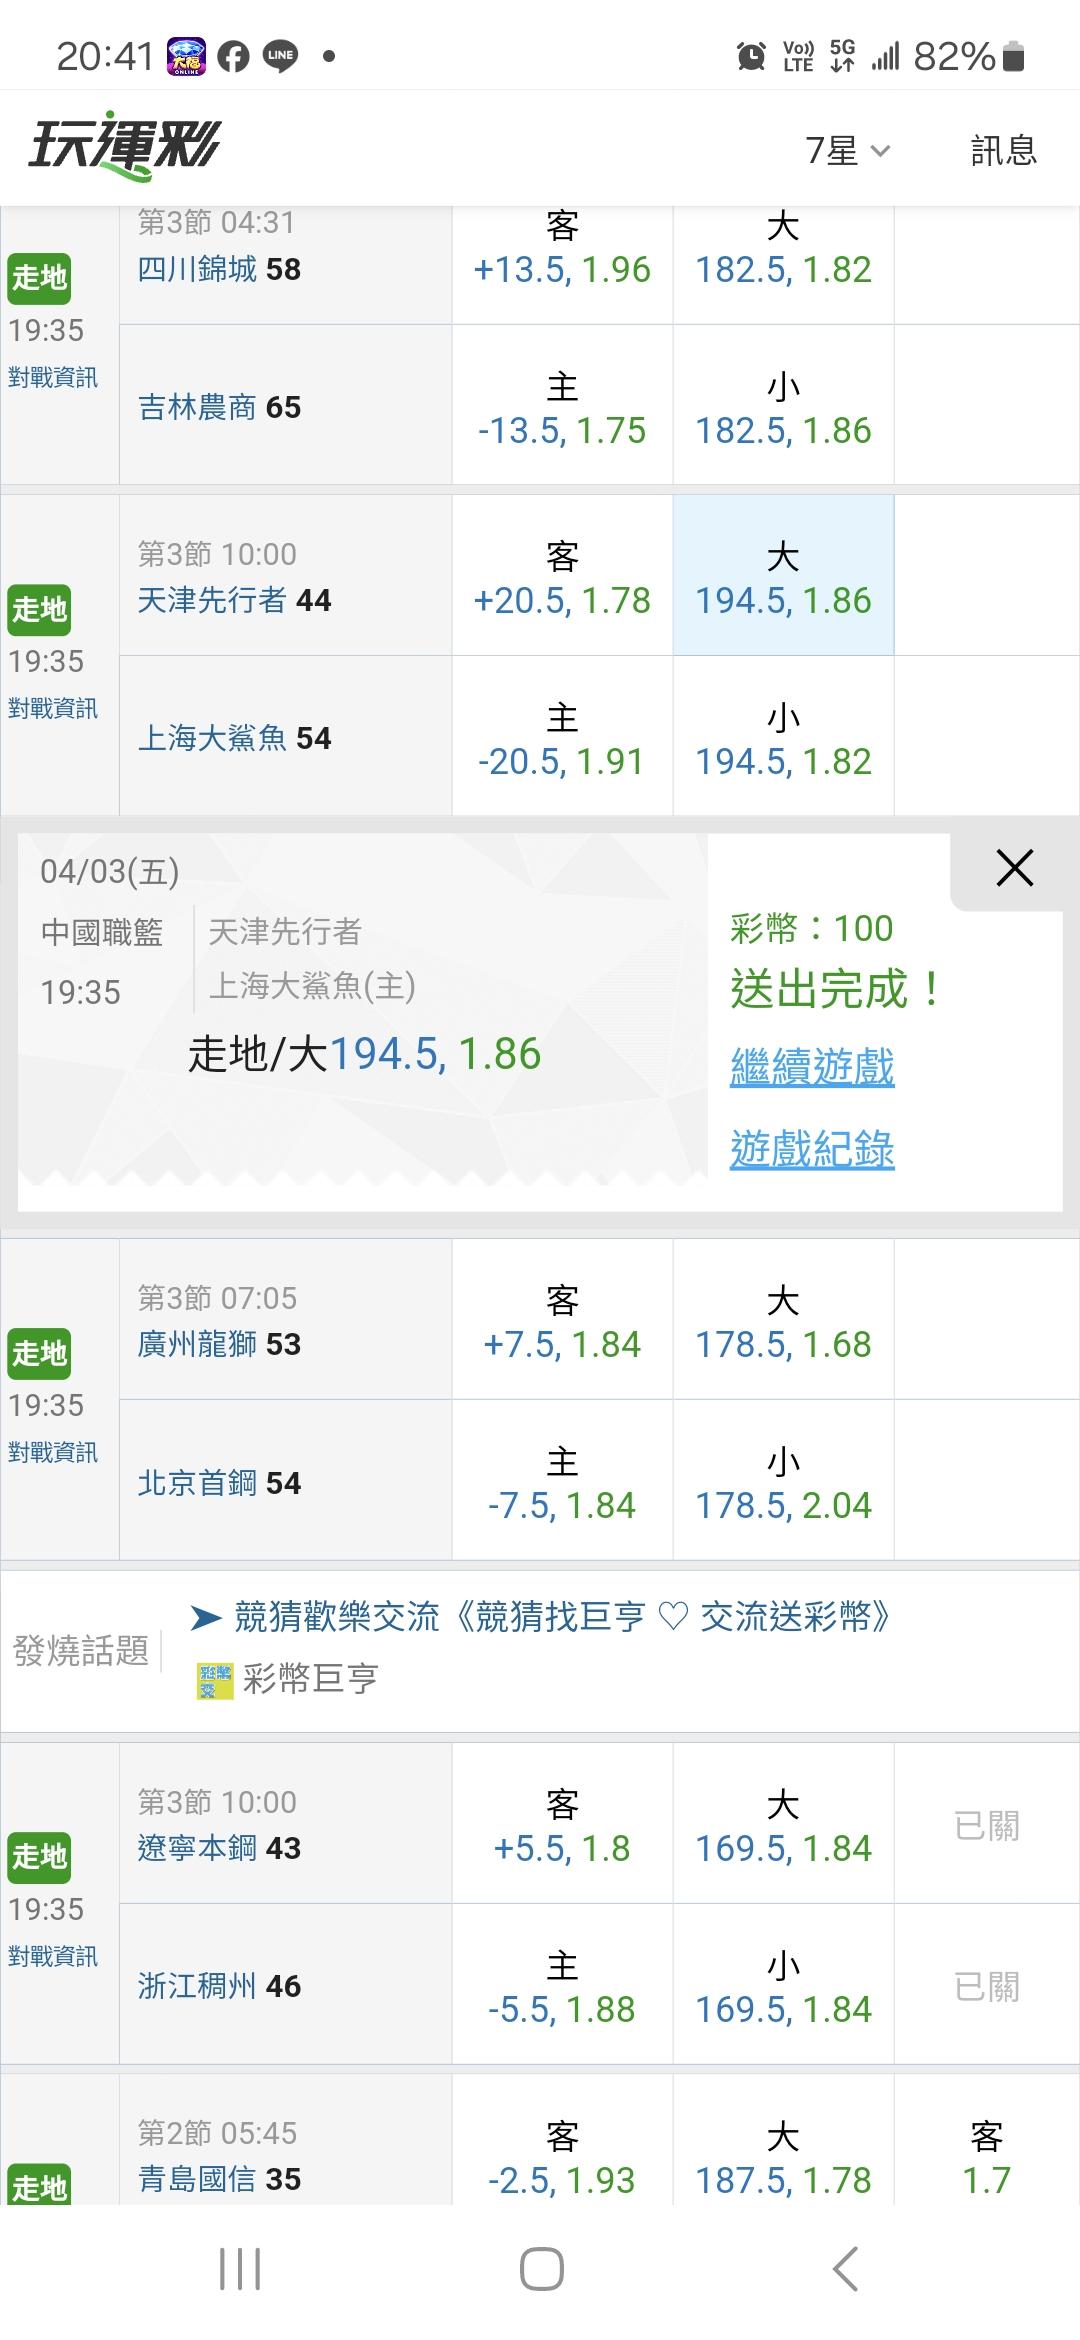Pick 客 1.7 moneyline for 青島國信
This screenshot has width=1080, height=2340.
click(x=986, y=2160)
